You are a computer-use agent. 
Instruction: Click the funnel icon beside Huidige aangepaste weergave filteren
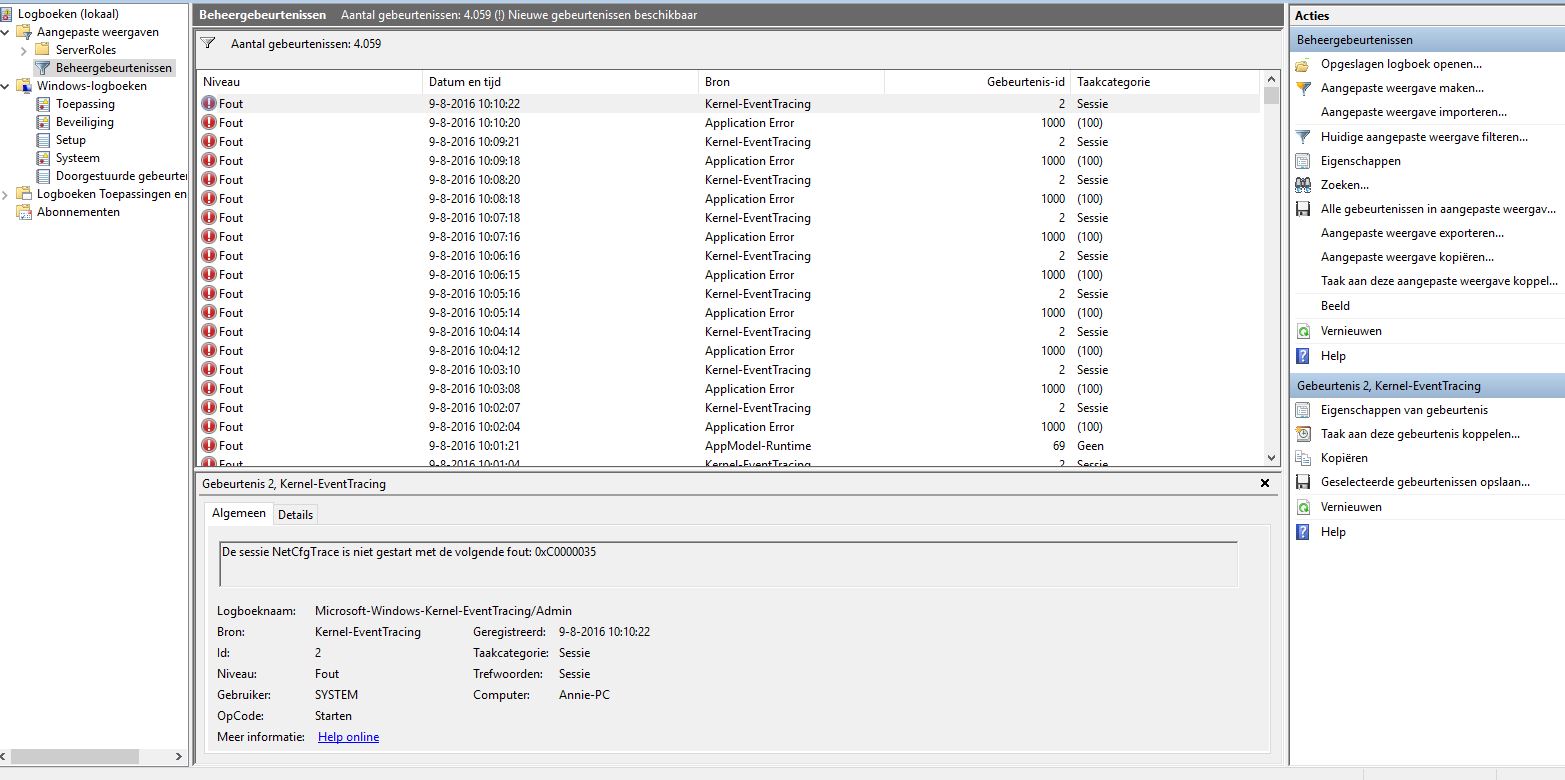click(1303, 137)
